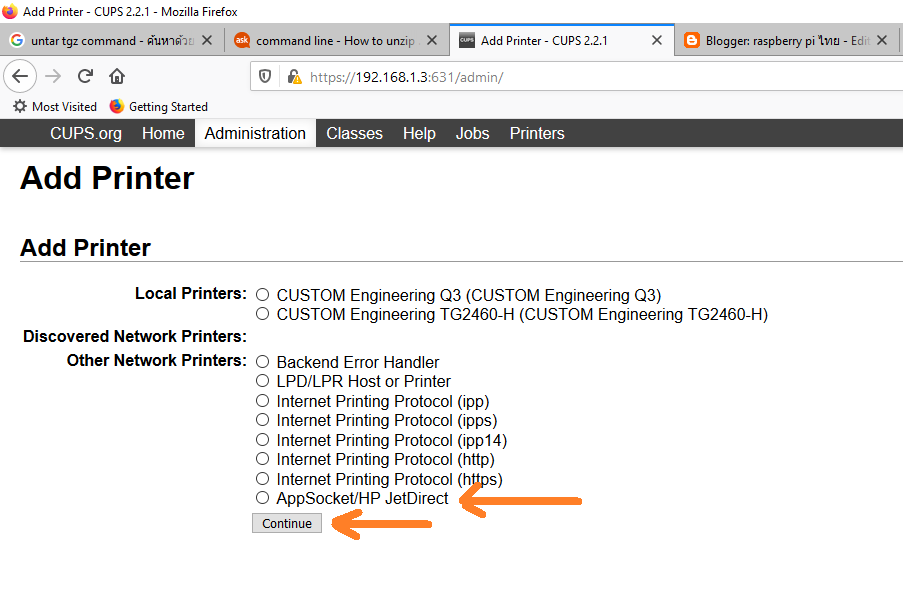Click the address bar URL field
The height and width of the screenshot is (601, 903).
tap(450, 76)
